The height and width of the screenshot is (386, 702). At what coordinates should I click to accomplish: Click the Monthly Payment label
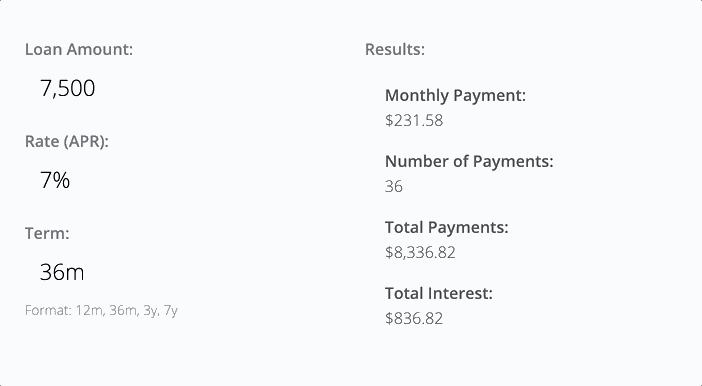tap(455, 95)
